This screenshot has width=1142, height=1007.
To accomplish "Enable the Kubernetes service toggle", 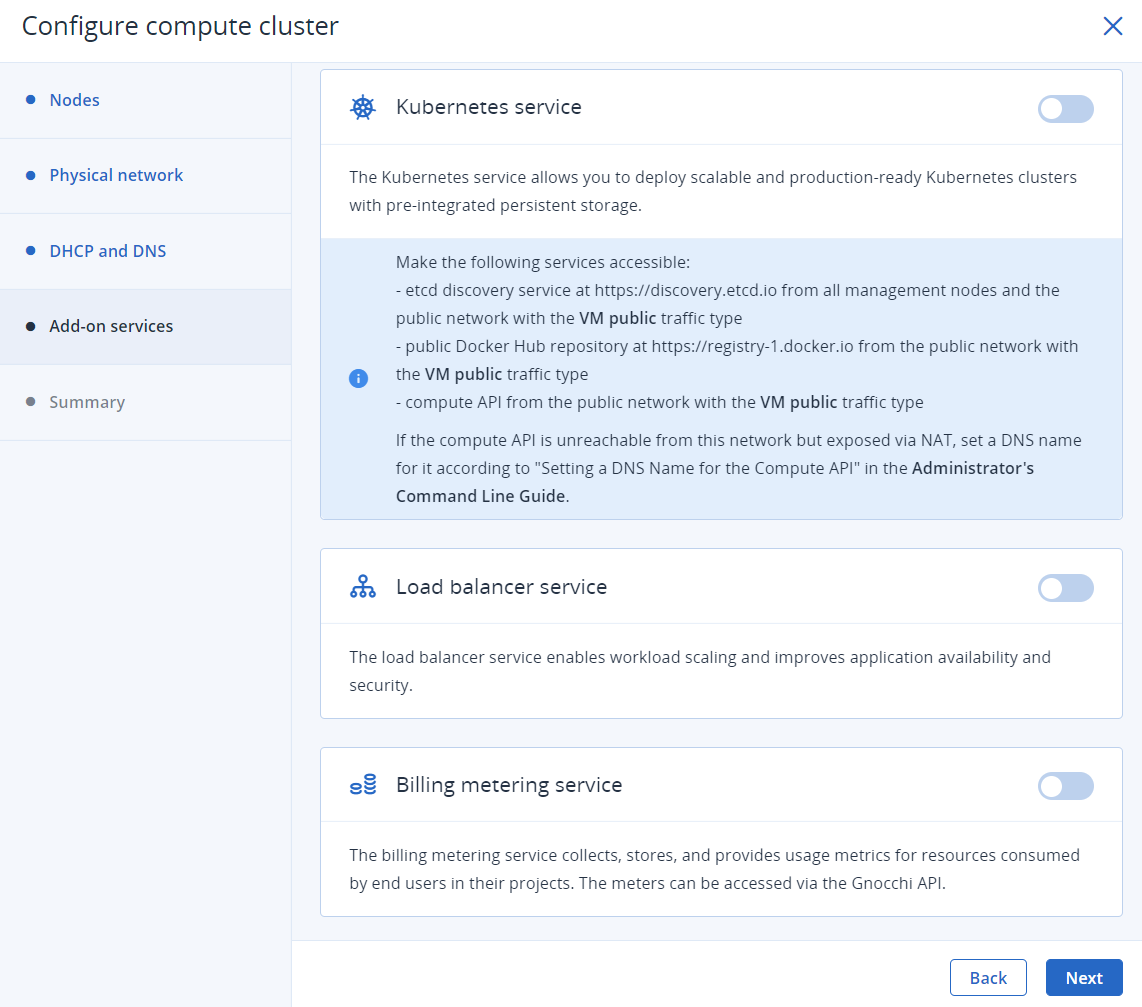I will point(1065,109).
